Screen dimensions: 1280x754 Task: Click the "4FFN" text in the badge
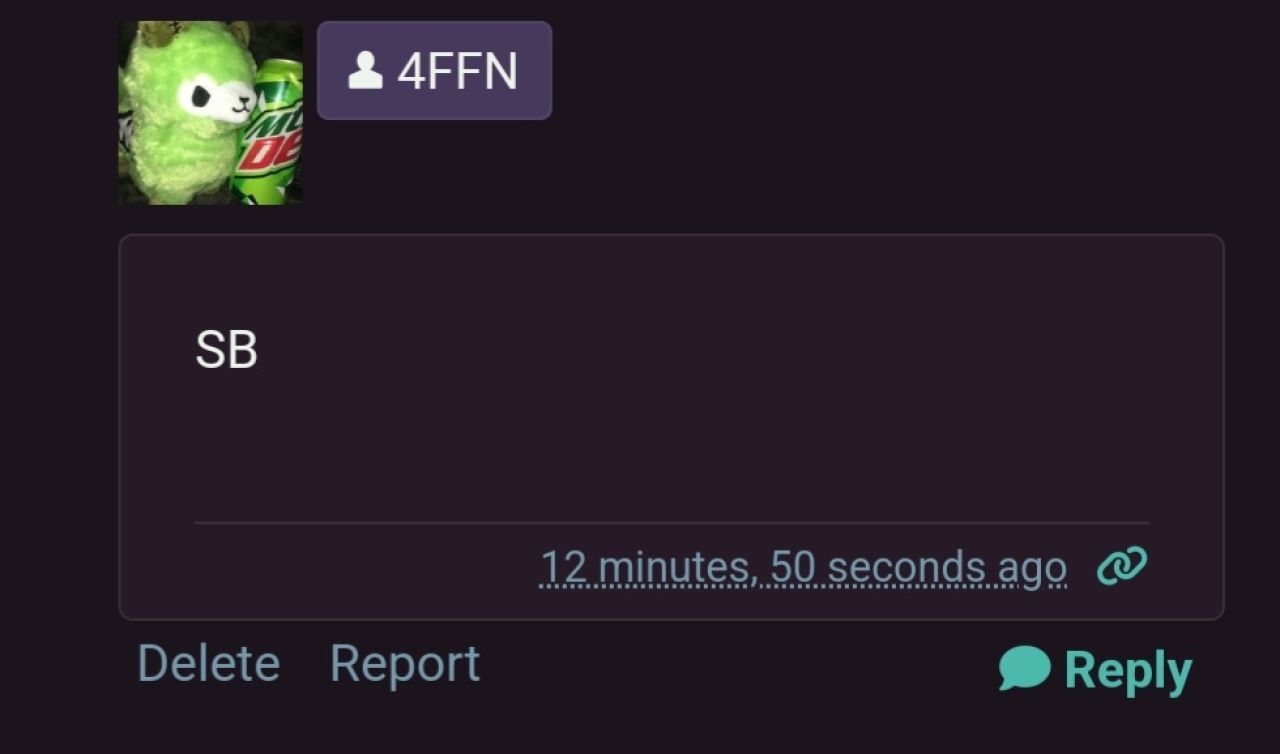(x=457, y=71)
